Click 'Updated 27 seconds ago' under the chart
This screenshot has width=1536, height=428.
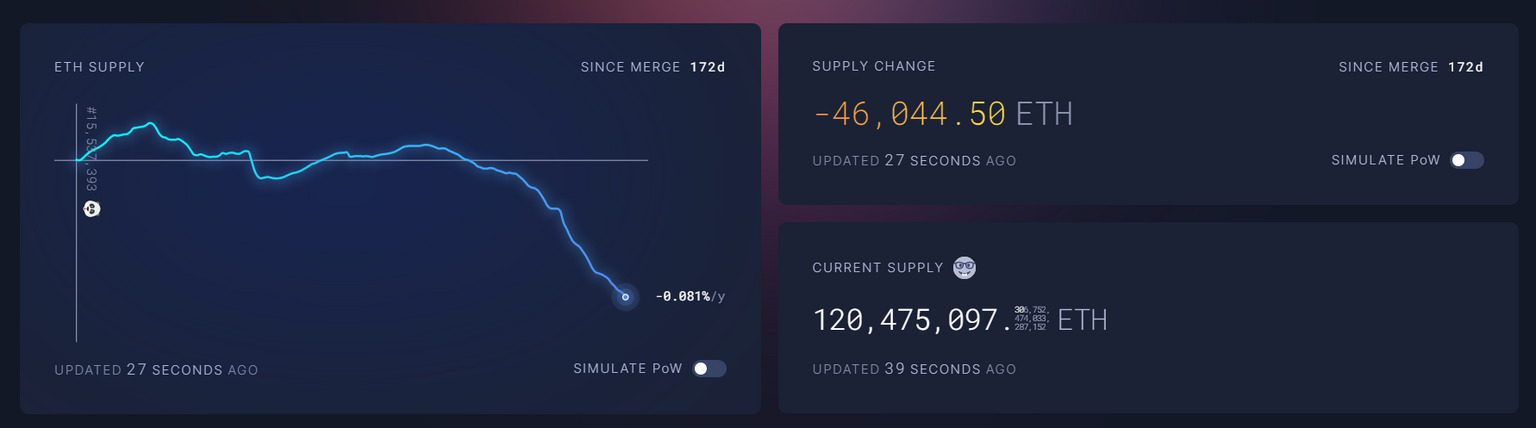coord(156,370)
